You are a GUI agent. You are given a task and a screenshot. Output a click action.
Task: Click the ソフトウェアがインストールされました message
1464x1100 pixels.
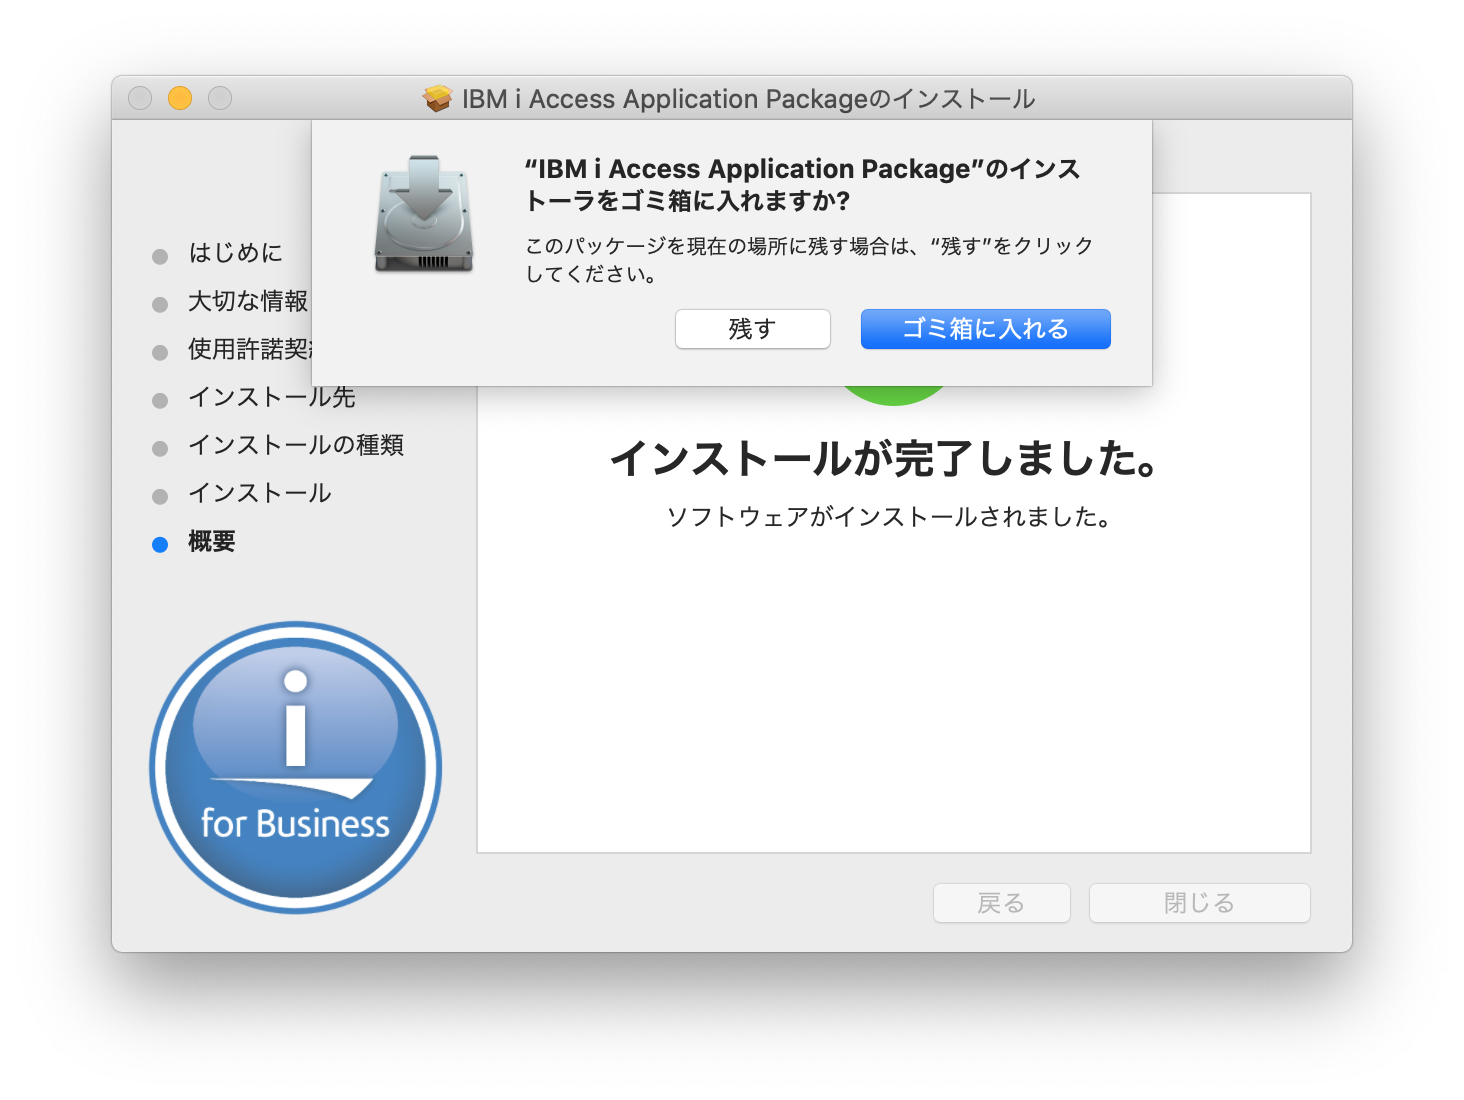(889, 517)
